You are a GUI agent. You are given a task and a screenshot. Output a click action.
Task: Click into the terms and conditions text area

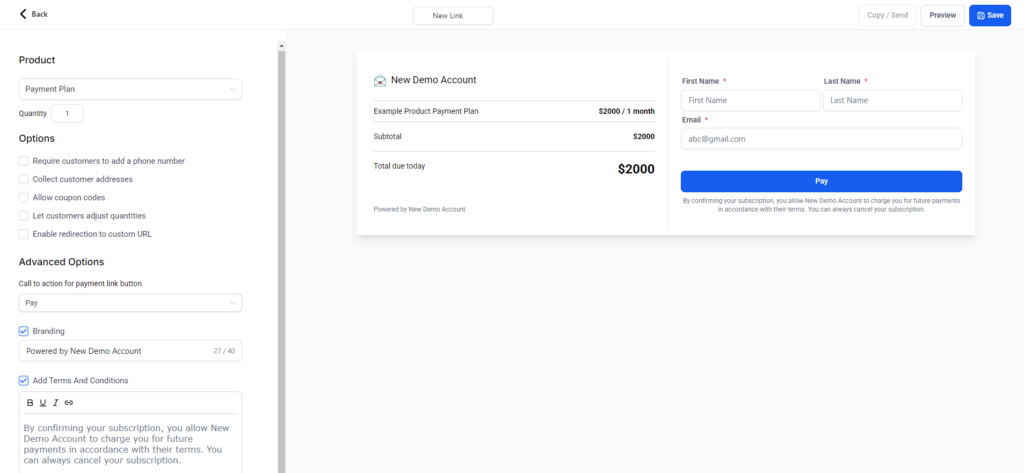[131, 443]
